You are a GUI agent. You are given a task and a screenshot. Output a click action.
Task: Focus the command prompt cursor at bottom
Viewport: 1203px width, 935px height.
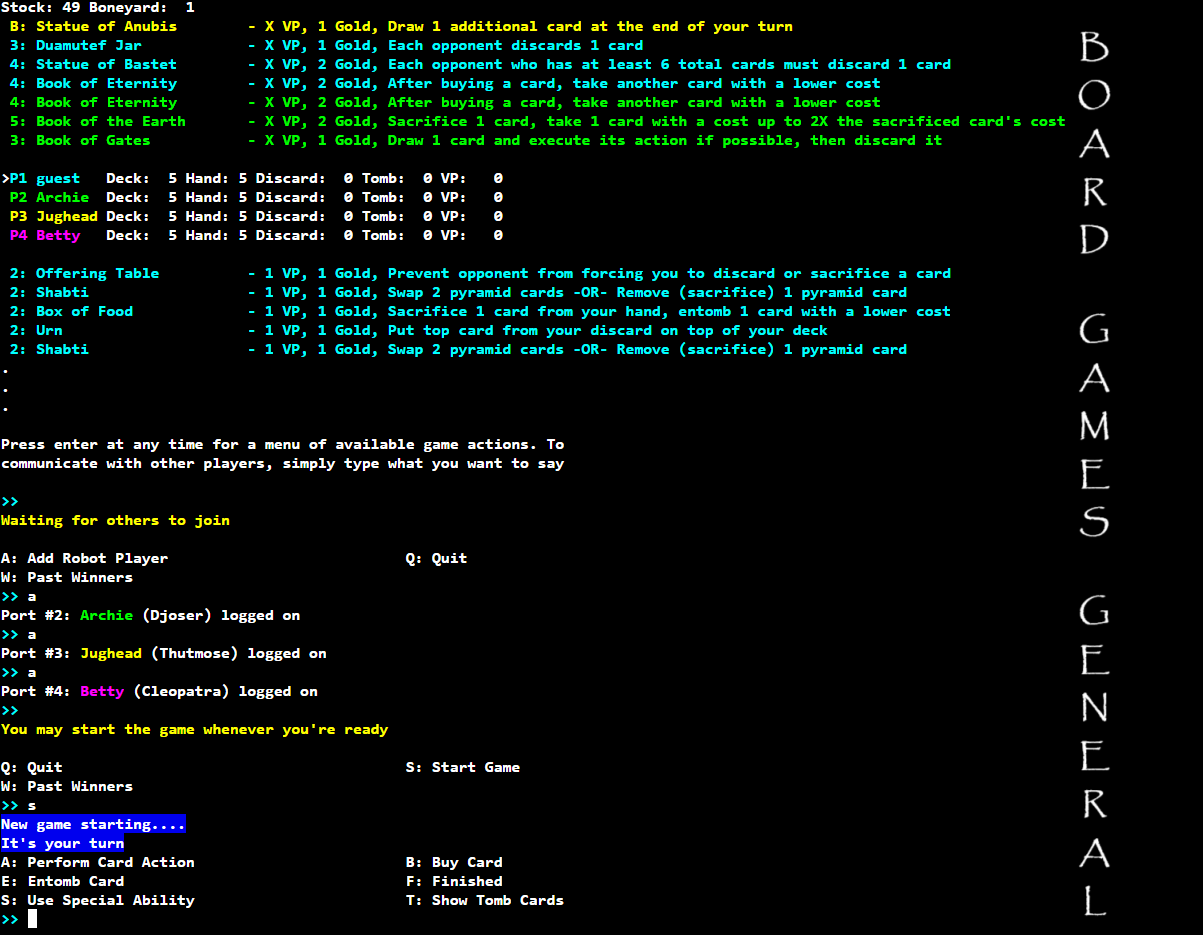coord(32,919)
